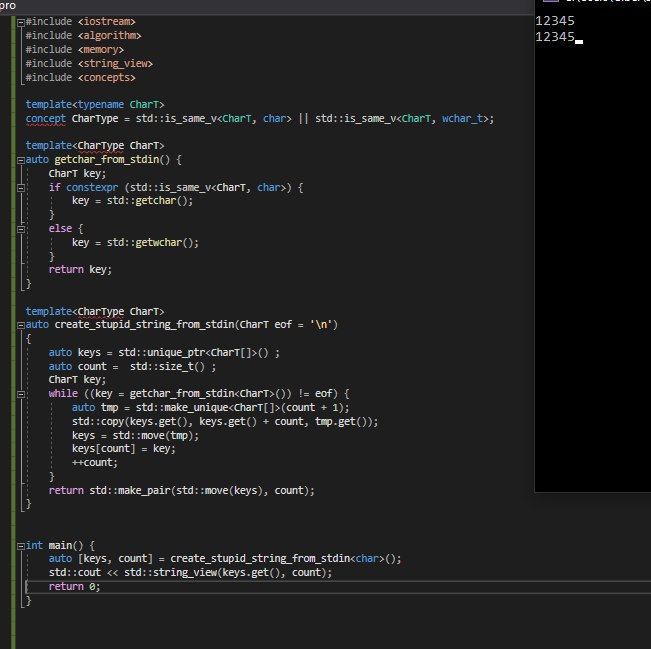651x649 pixels.
Task: Click the '#include <algorithm>' line
Action: (x=83, y=36)
